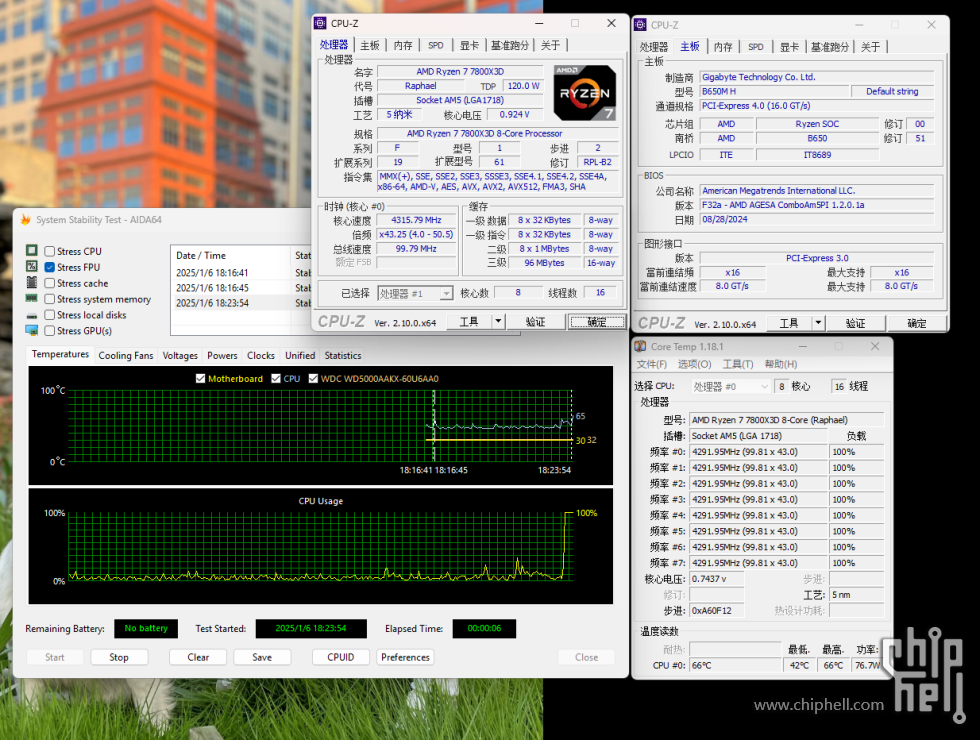980x740 pixels.
Task: Click the Gigabyte Technology Co. Ltd. manufacturer field
Action: (816, 77)
